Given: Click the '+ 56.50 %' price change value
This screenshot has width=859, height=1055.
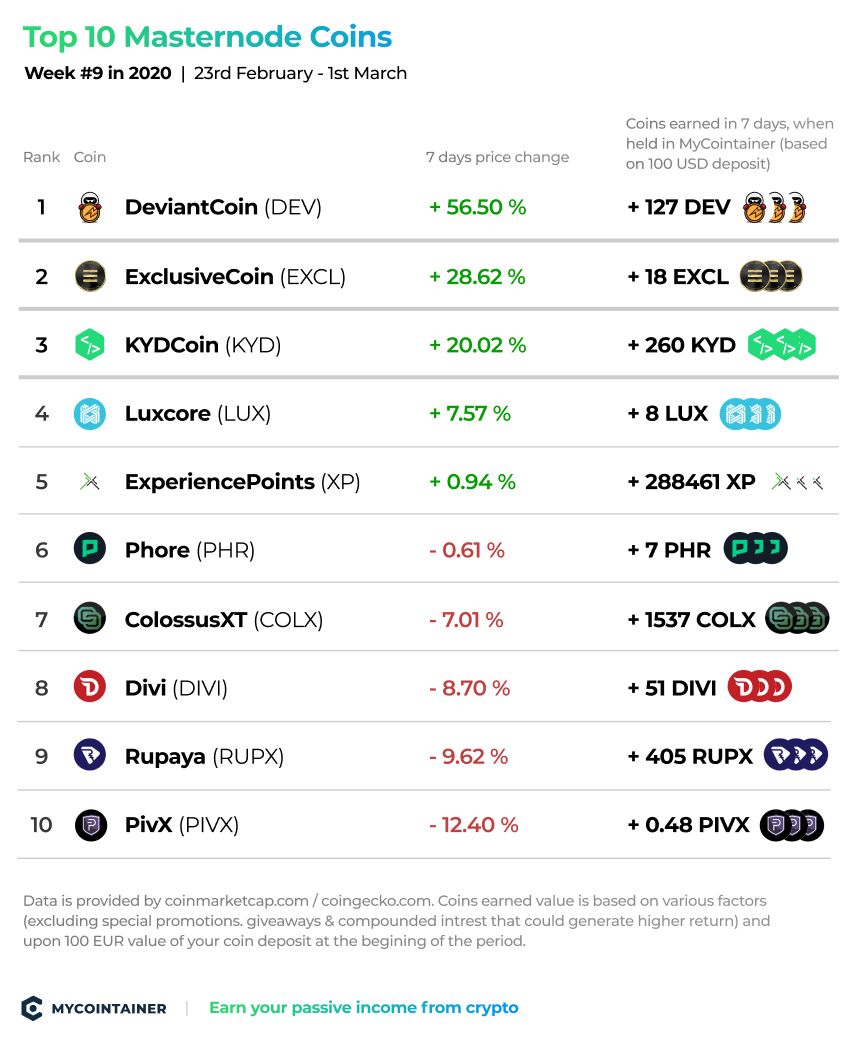Looking at the screenshot, I should click(478, 207).
